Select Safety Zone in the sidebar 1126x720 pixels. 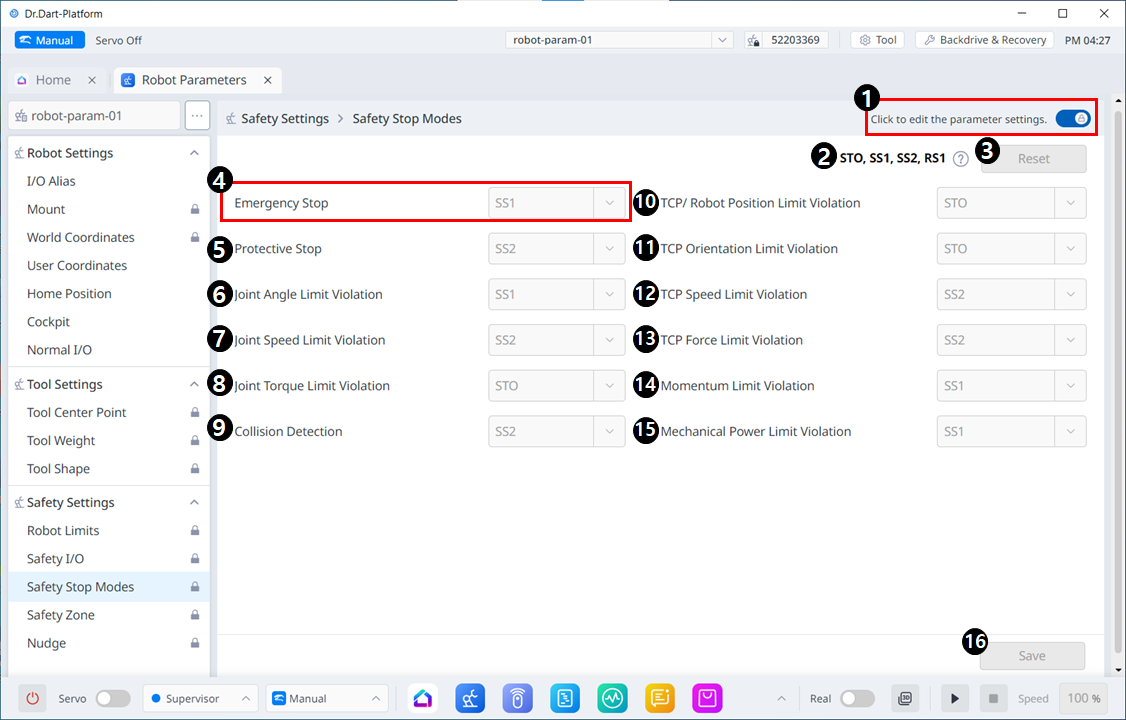pos(61,615)
